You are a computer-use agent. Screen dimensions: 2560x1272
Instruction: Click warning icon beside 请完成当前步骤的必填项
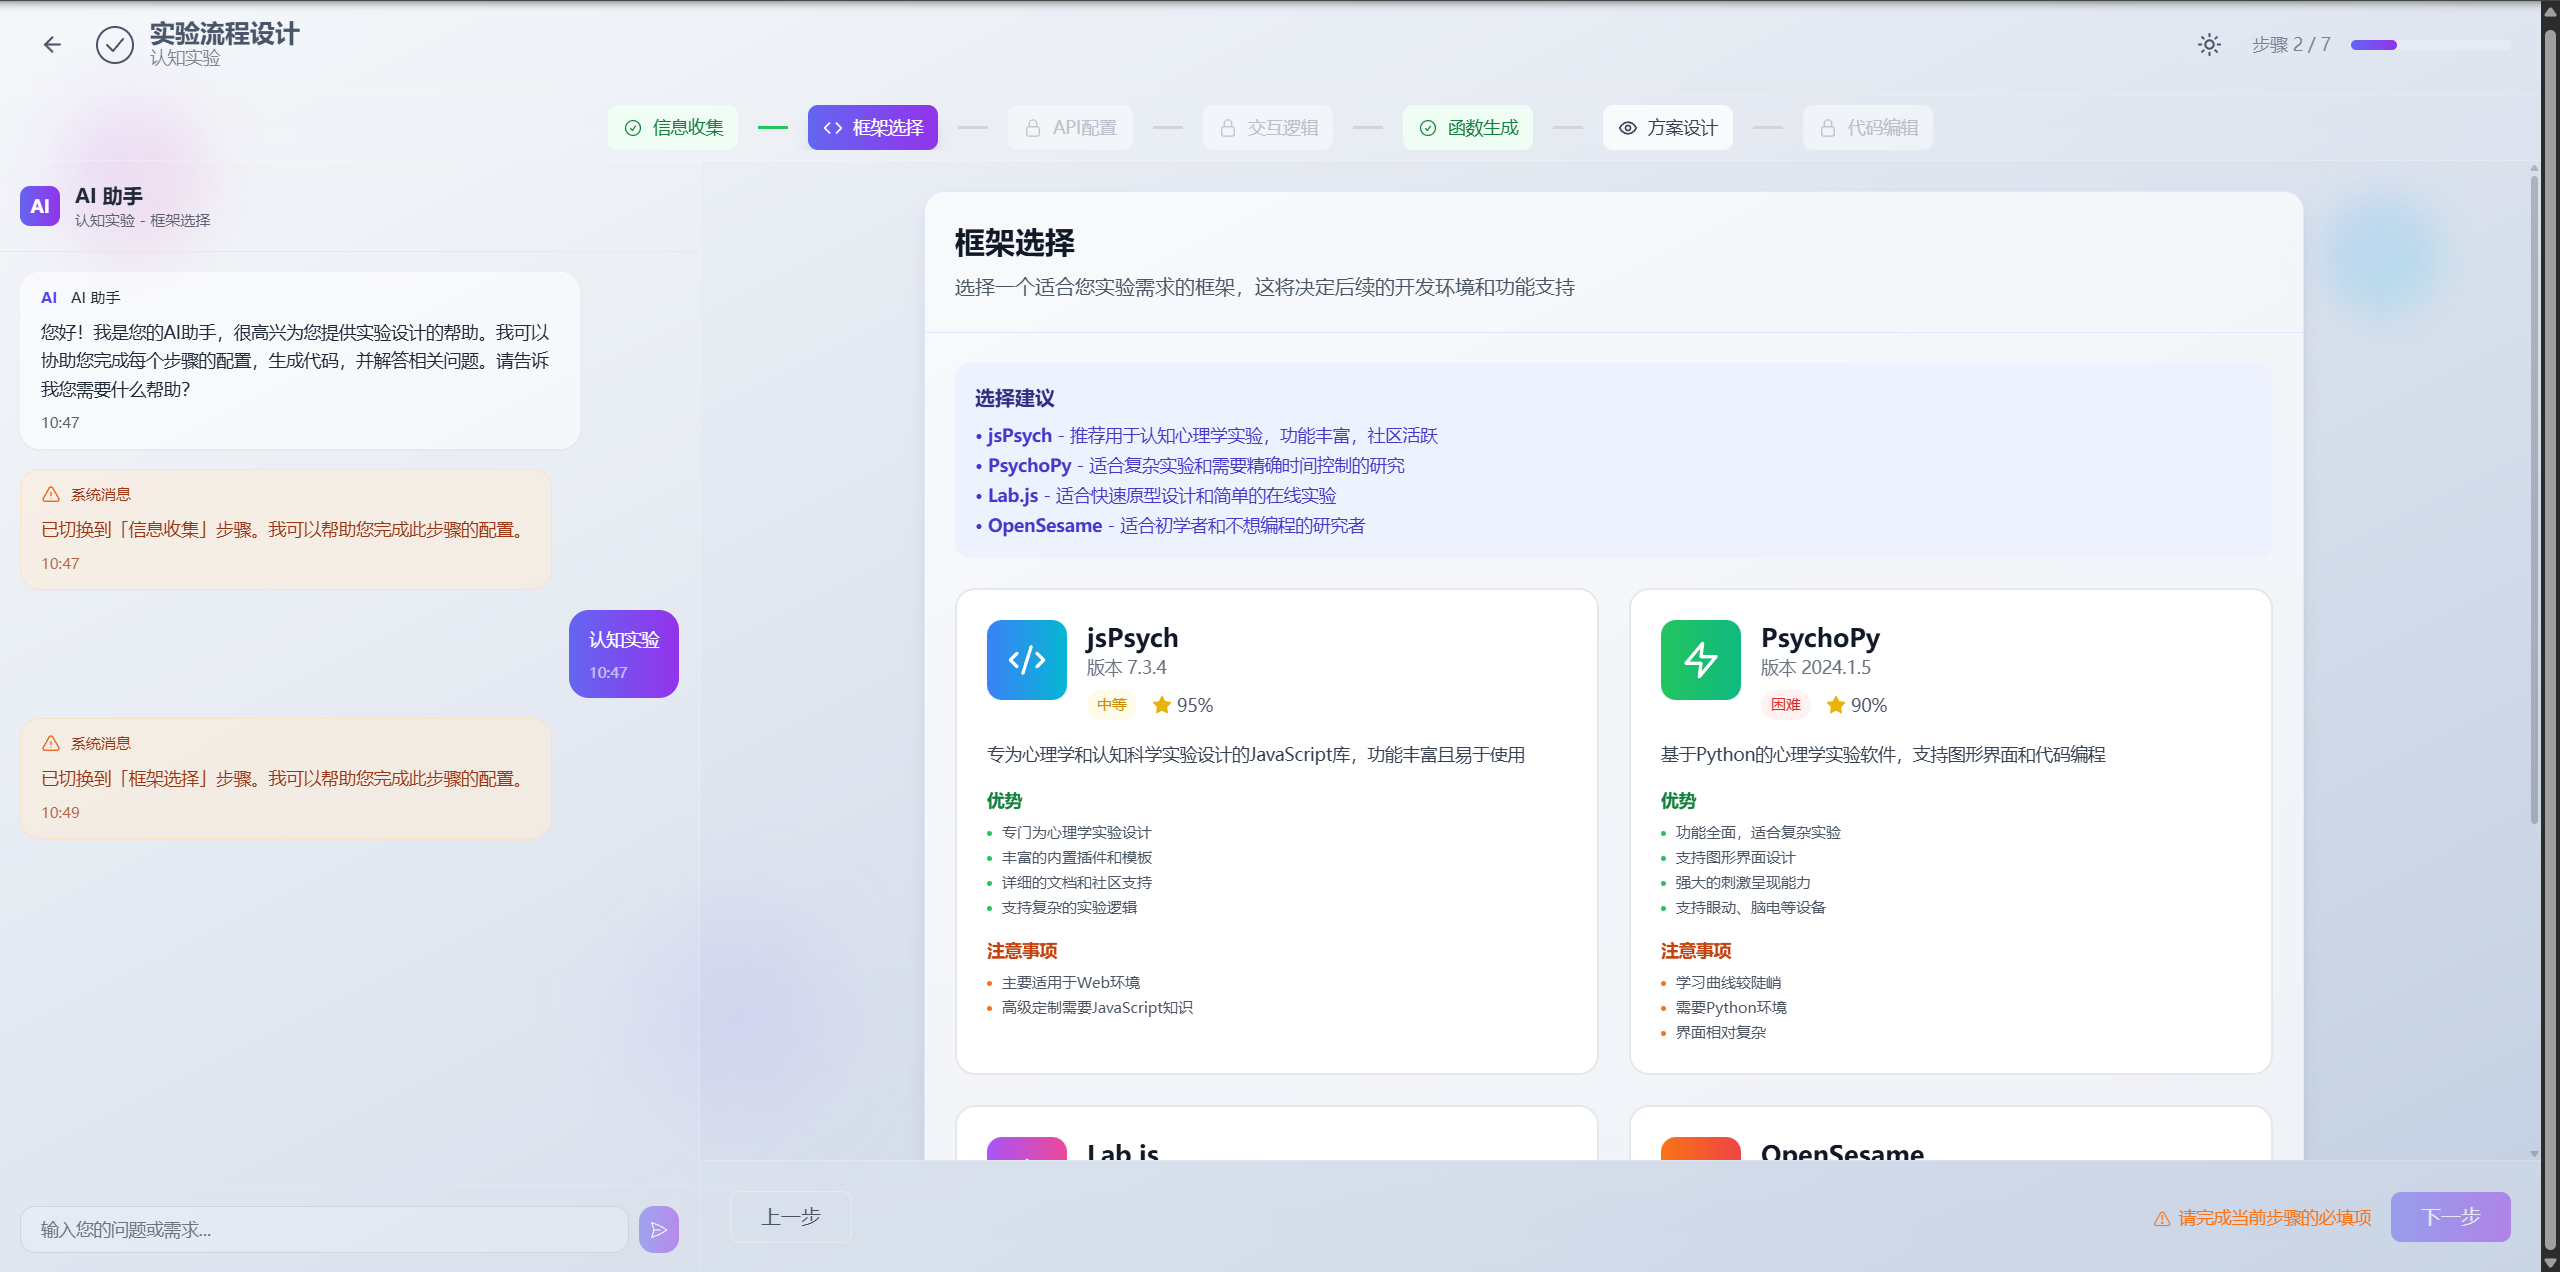click(2162, 1218)
